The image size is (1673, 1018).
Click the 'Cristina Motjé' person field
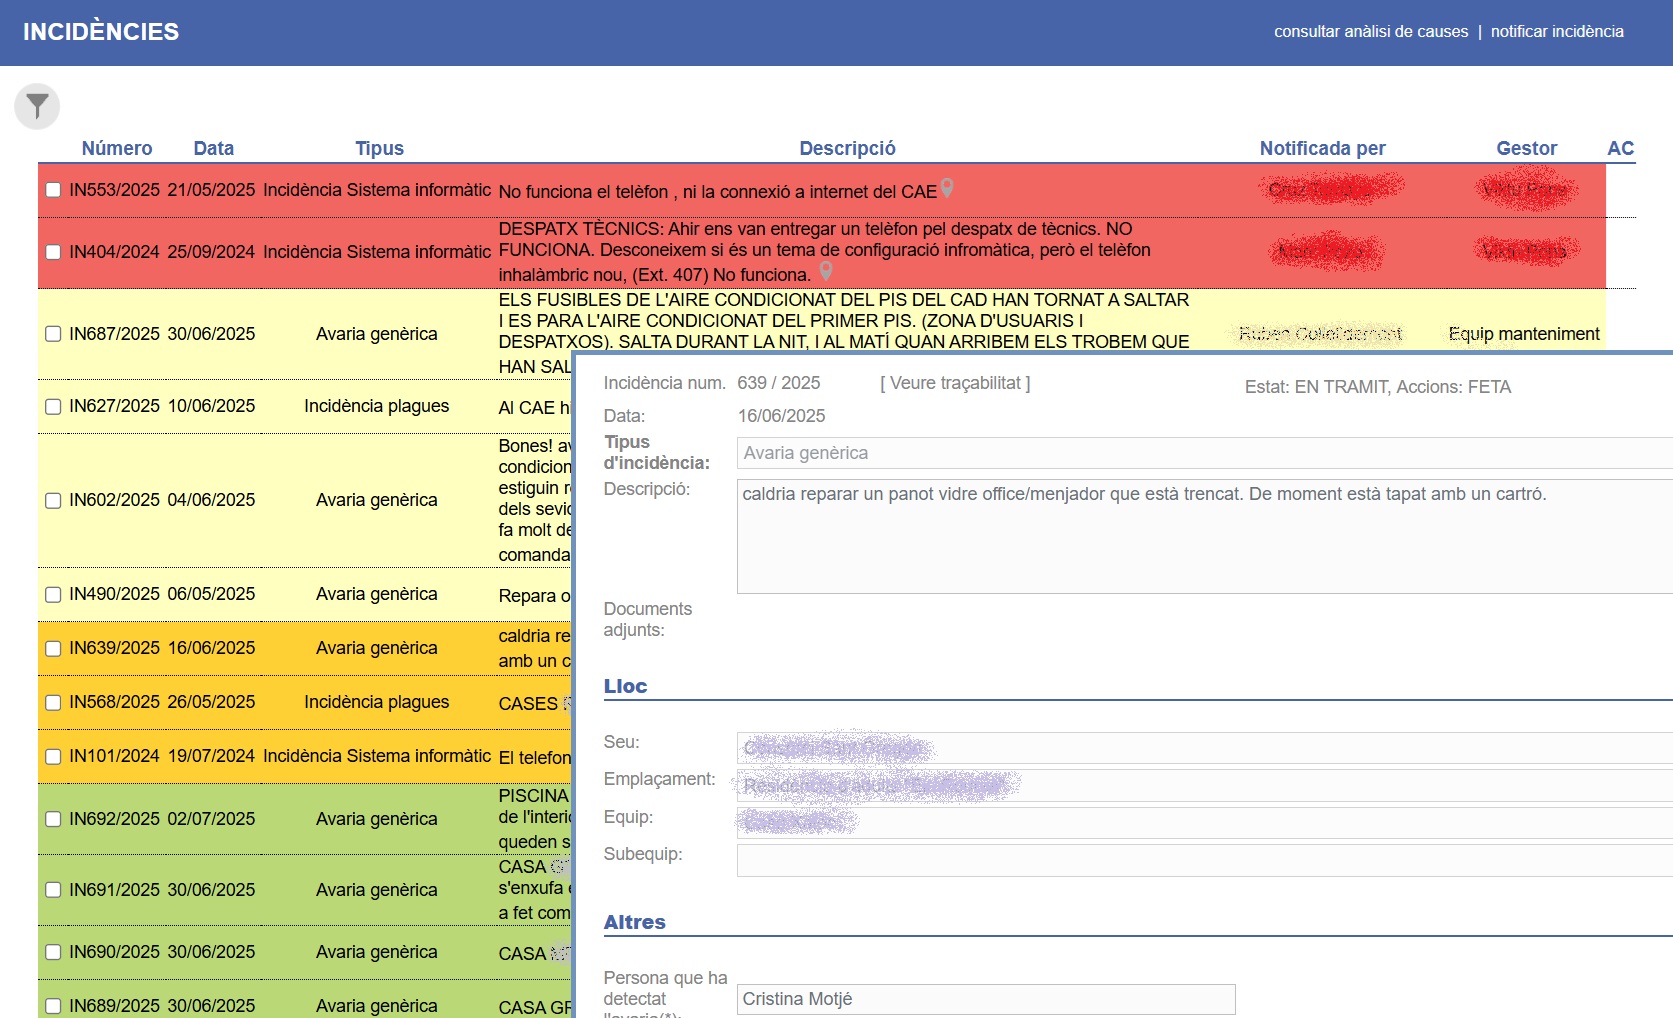coord(986,999)
